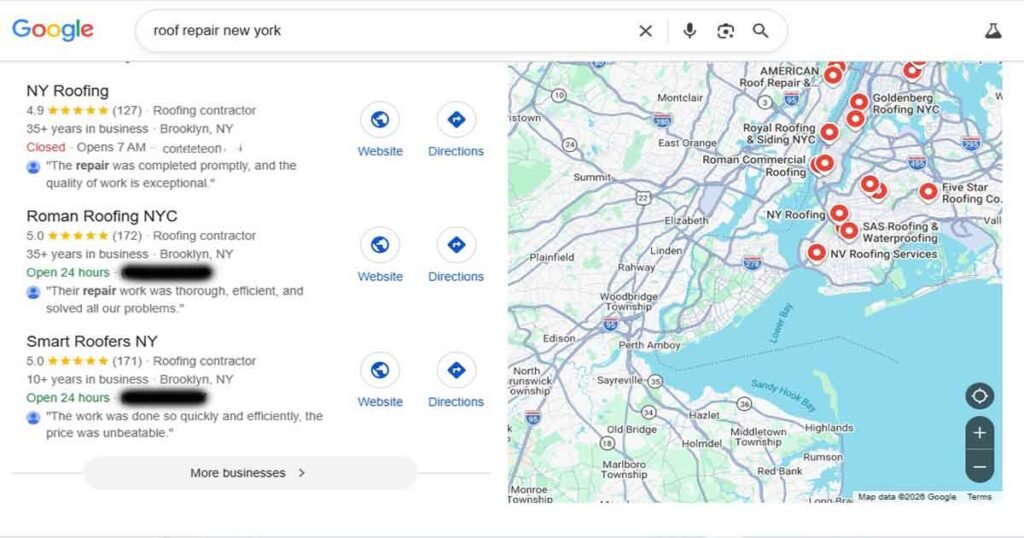The width and height of the screenshot is (1024, 538).
Task: Select SAS Roofing & Waterproofing map pin
Action: (849, 230)
